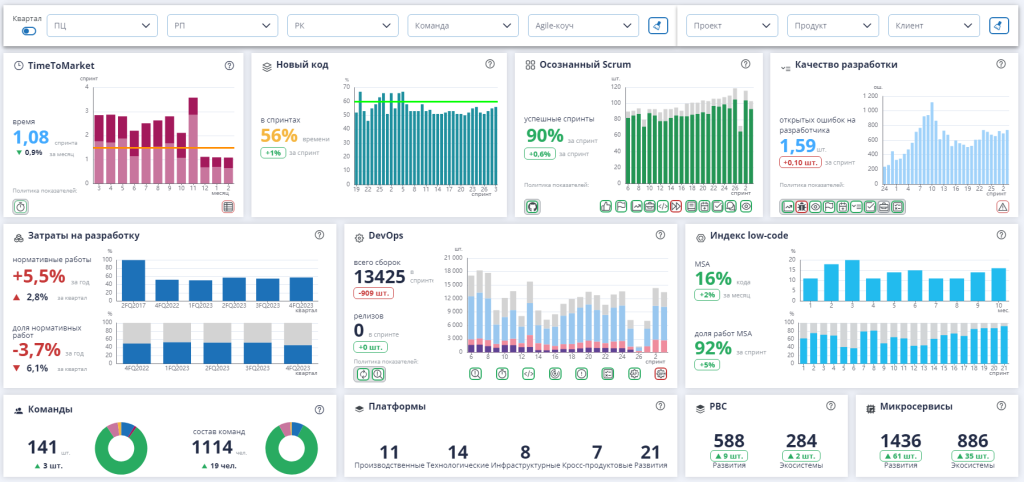Open help for TimeToMarket panel
Screen dimensions: 1024x482
coord(229,65)
